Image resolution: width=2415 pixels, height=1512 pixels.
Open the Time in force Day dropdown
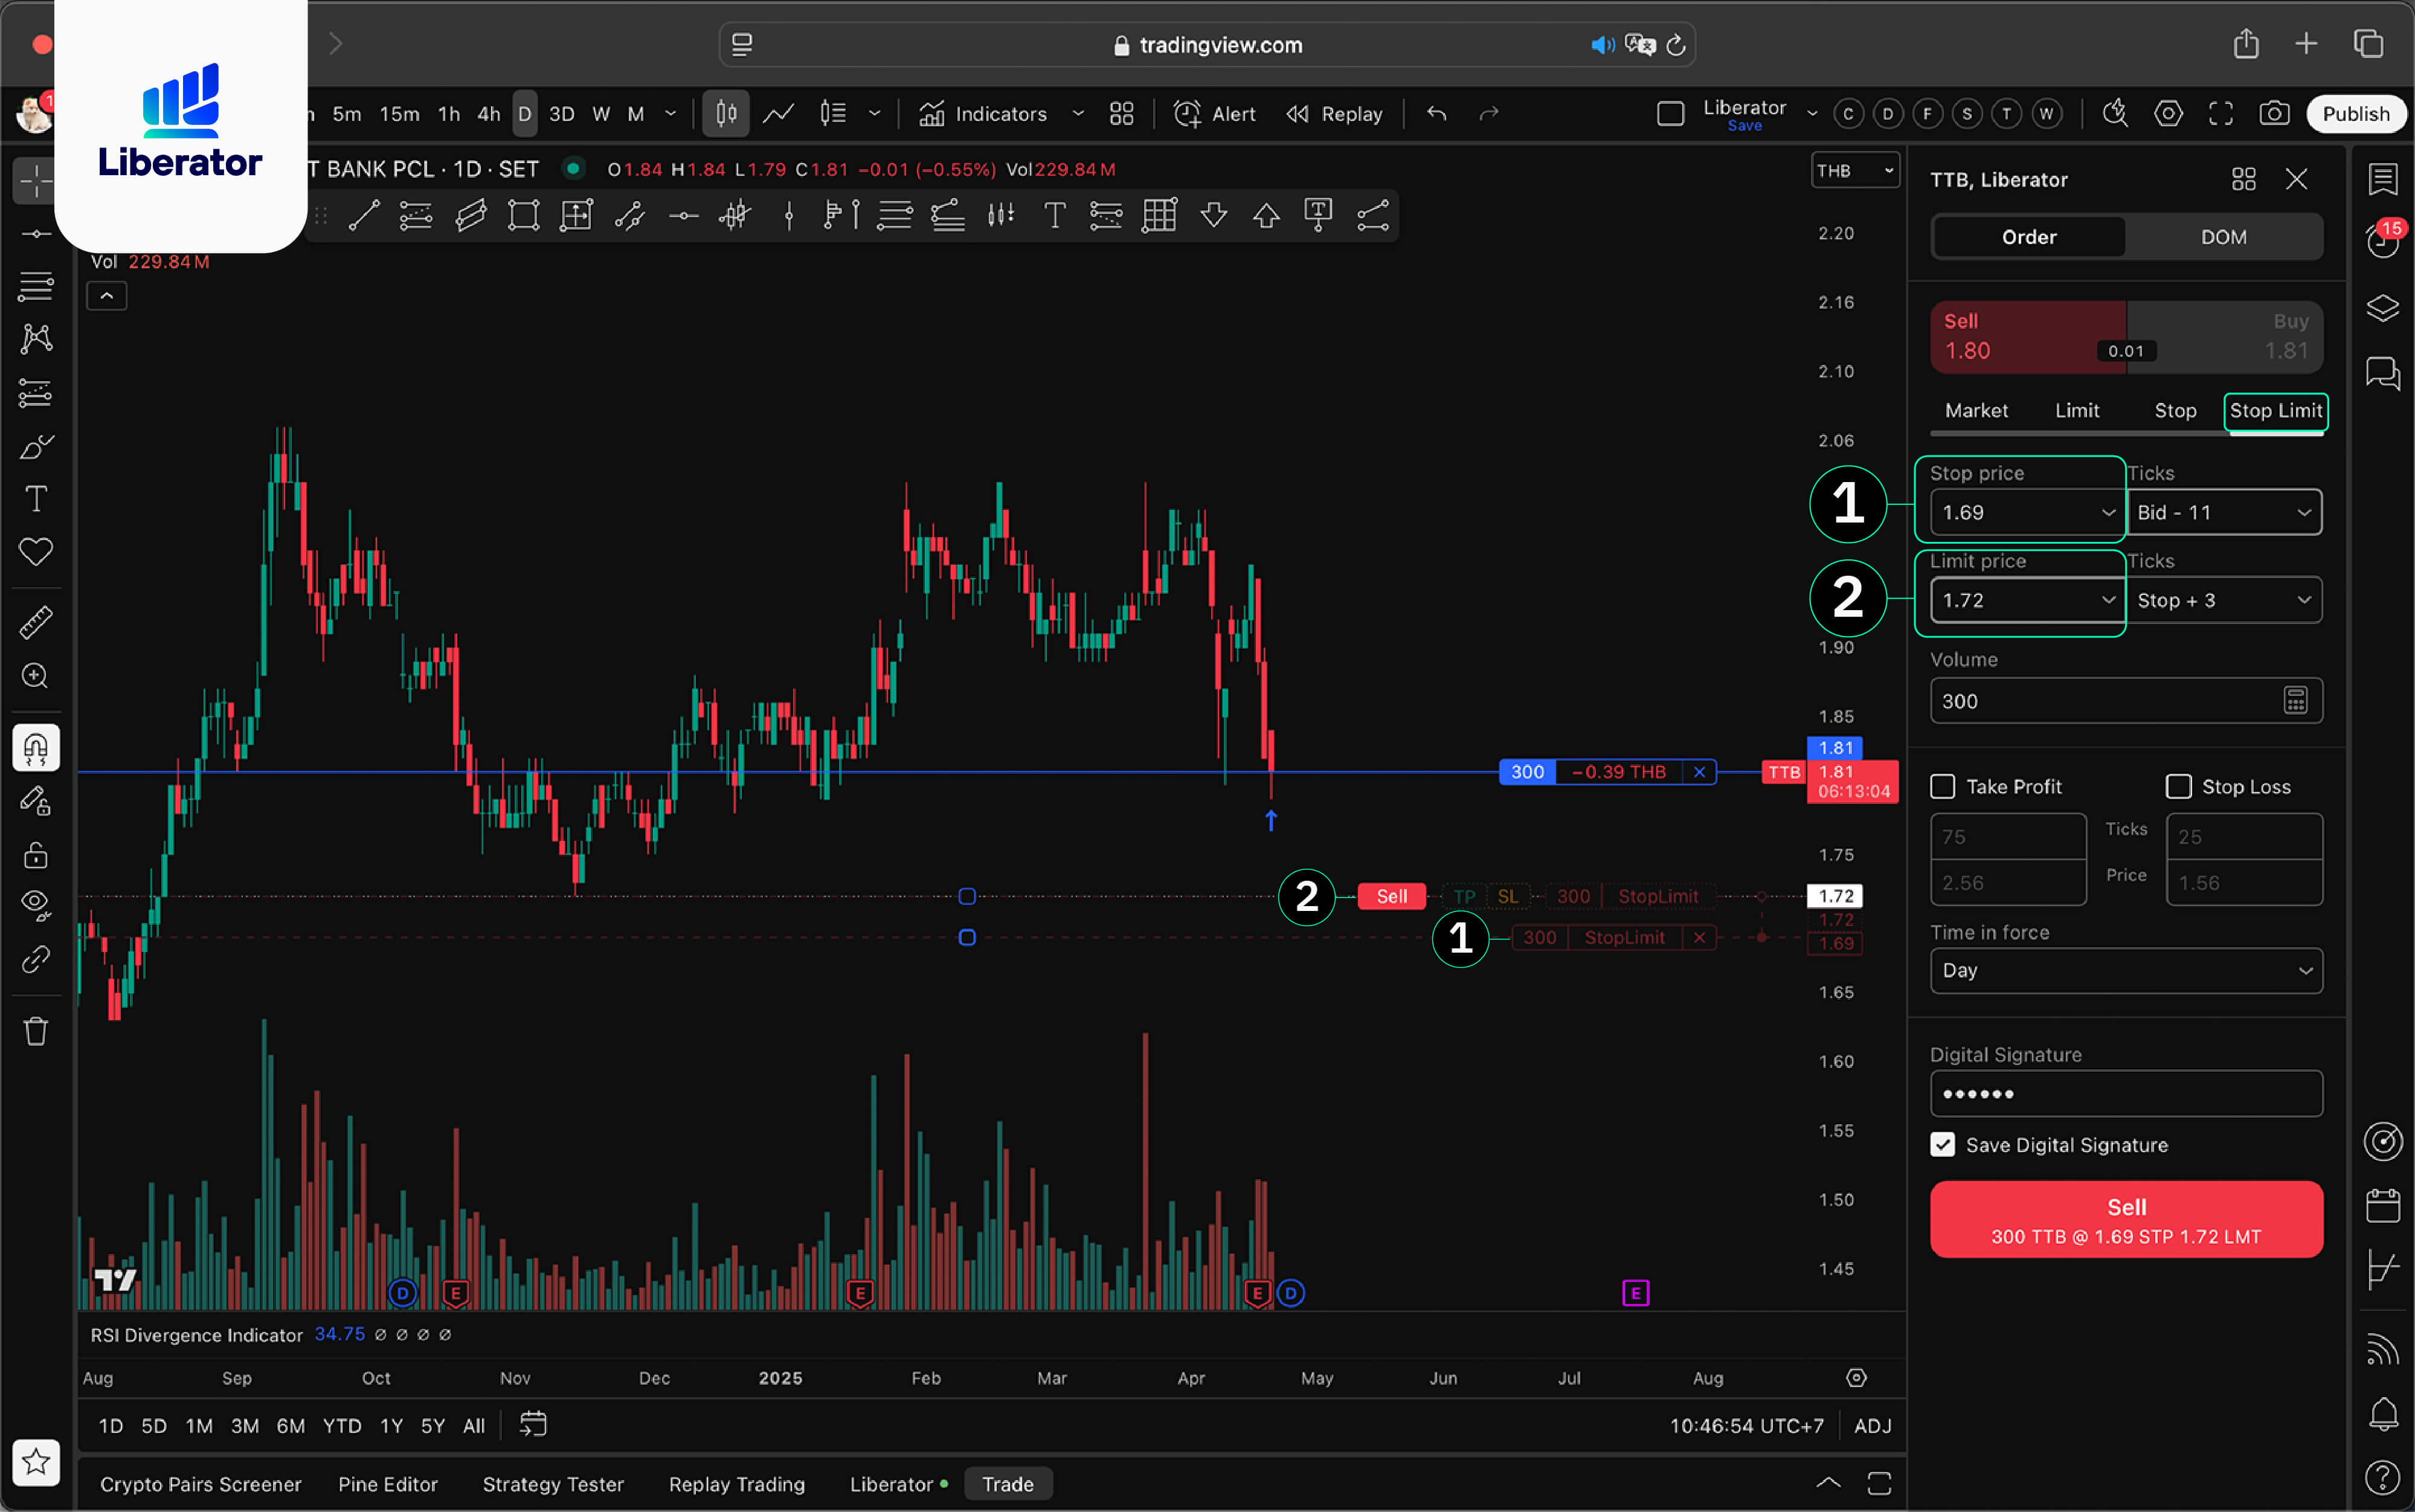coord(2126,971)
